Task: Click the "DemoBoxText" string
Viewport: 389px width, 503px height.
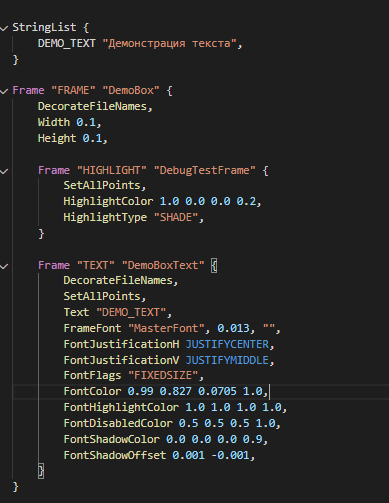Action: click(163, 265)
